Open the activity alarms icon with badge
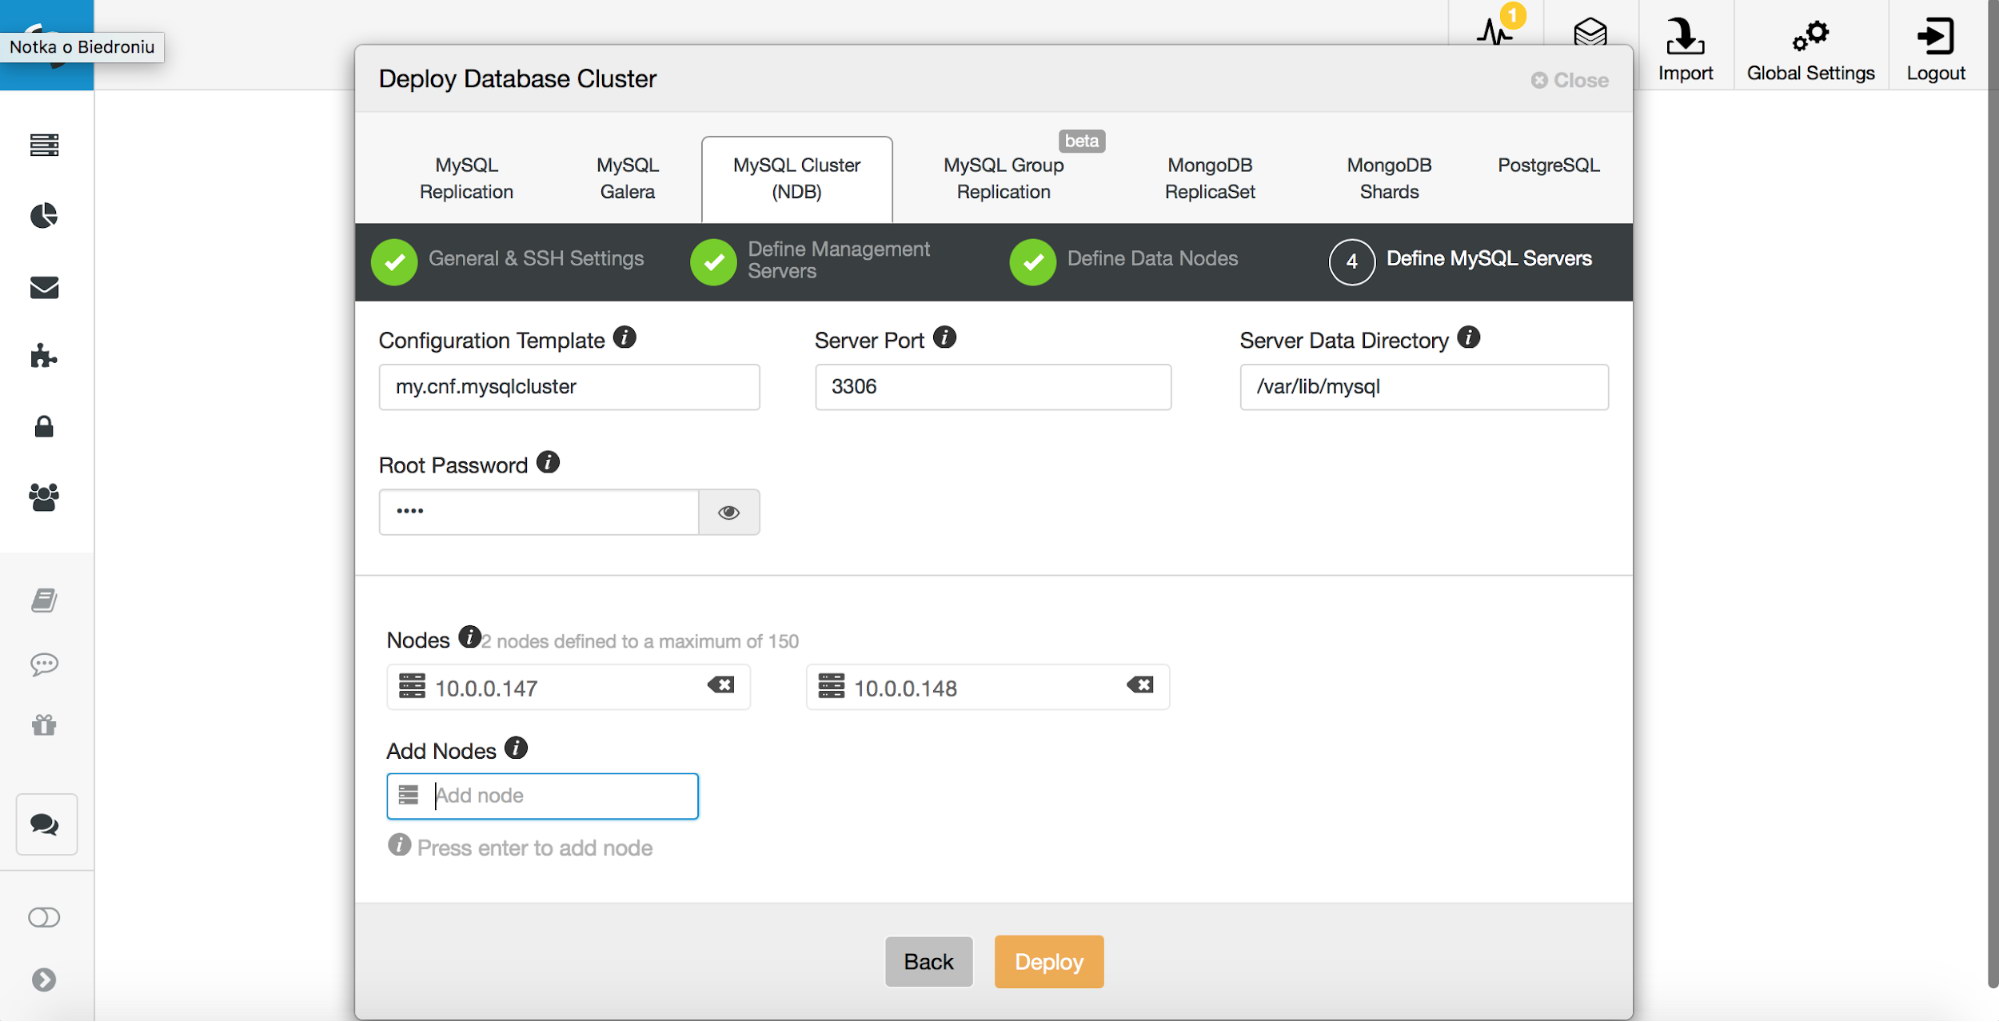The image size is (1999, 1022). [1497, 30]
